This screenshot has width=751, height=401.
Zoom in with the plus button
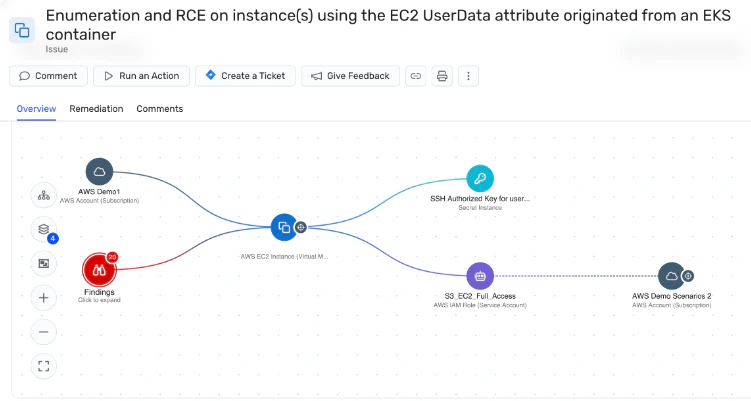(x=44, y=298)
